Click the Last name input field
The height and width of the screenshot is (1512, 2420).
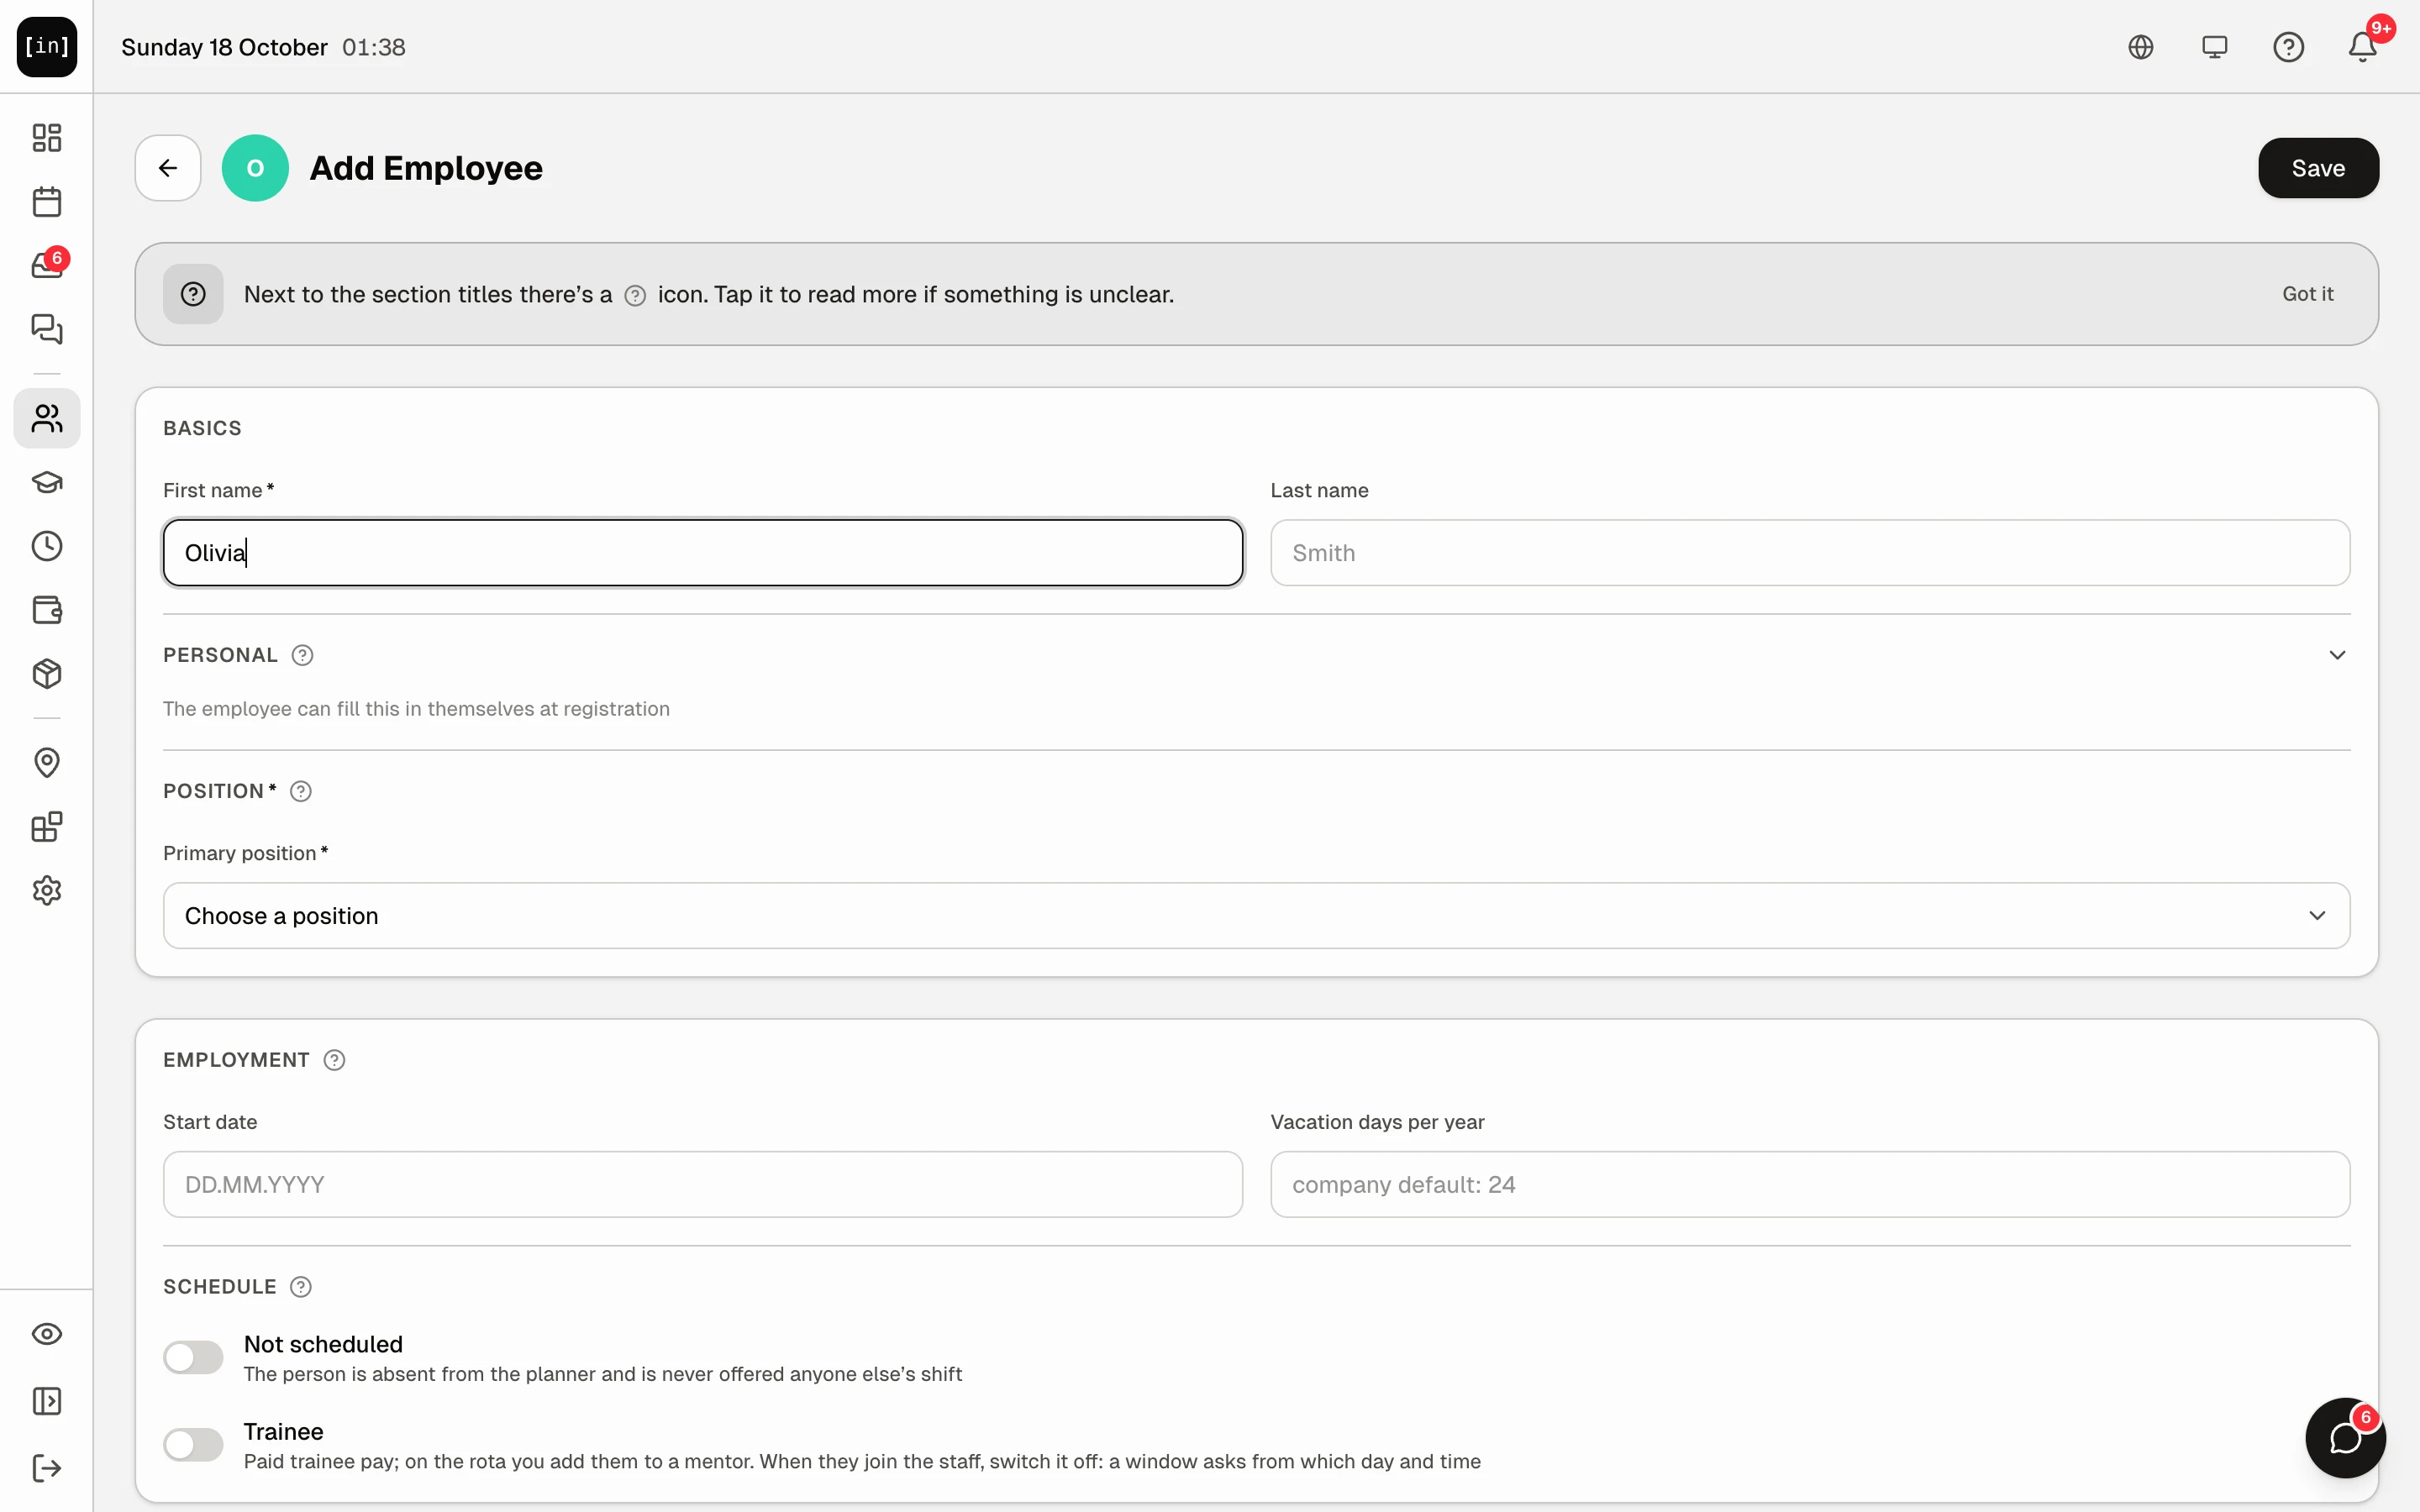1810,553
